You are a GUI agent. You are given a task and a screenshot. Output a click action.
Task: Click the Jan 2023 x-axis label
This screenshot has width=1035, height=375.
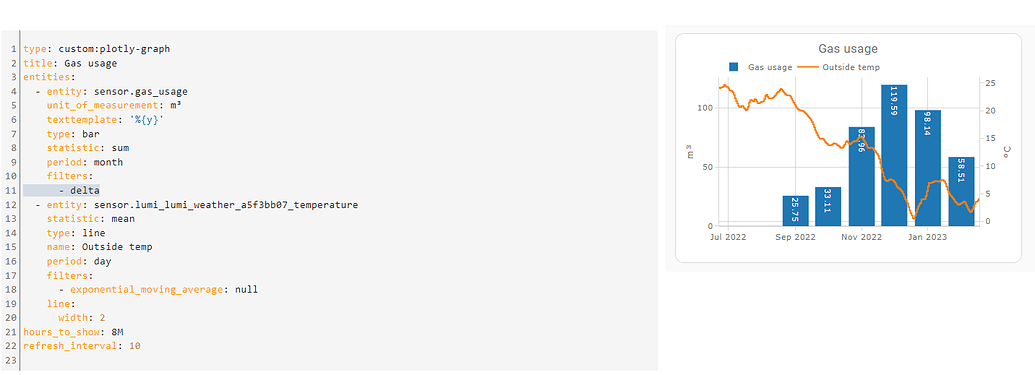point(928,237)
